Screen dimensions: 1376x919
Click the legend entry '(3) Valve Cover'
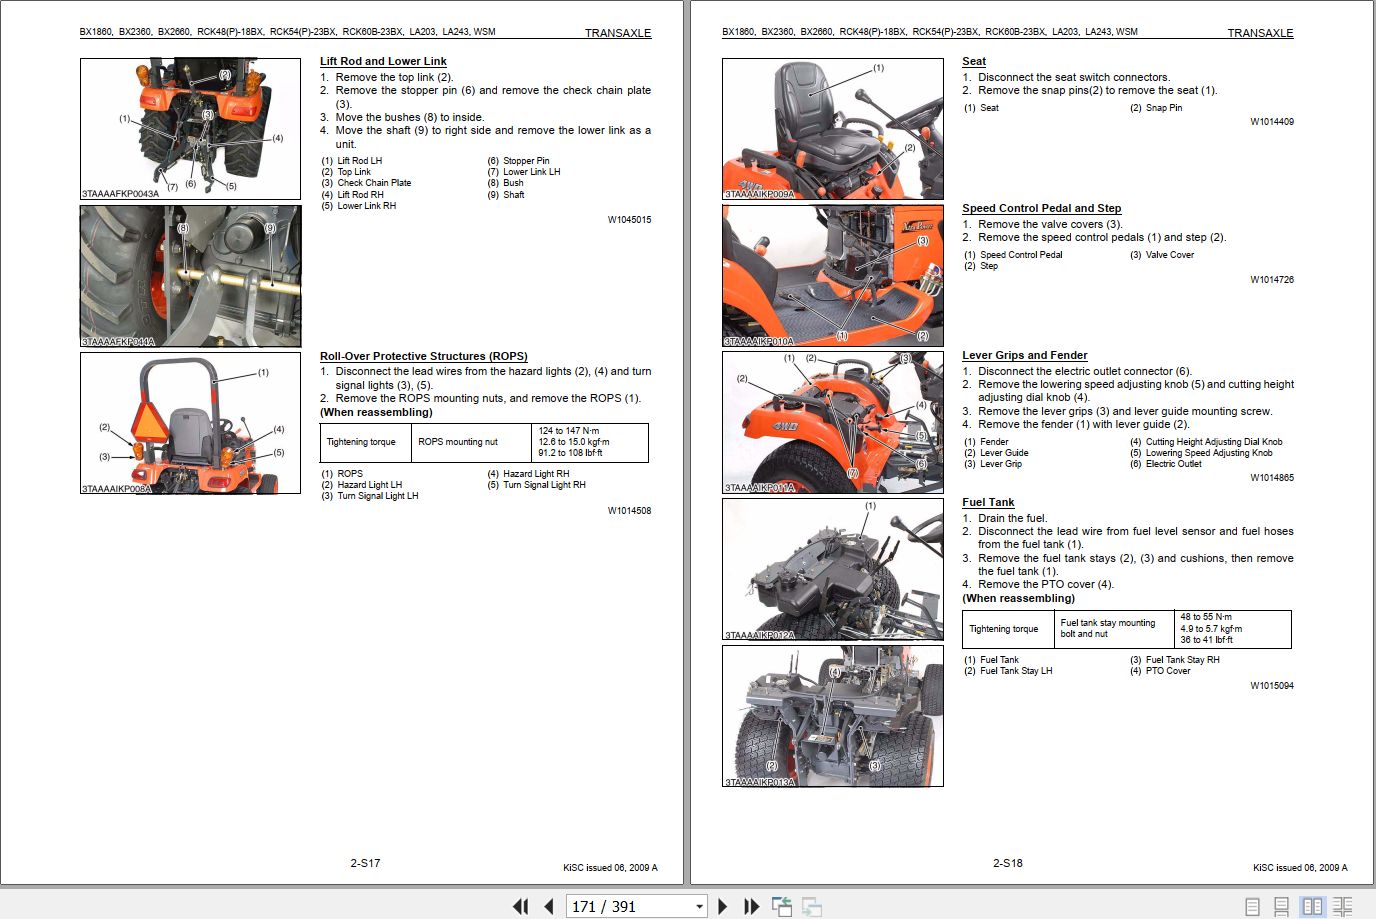[1162, 255]
